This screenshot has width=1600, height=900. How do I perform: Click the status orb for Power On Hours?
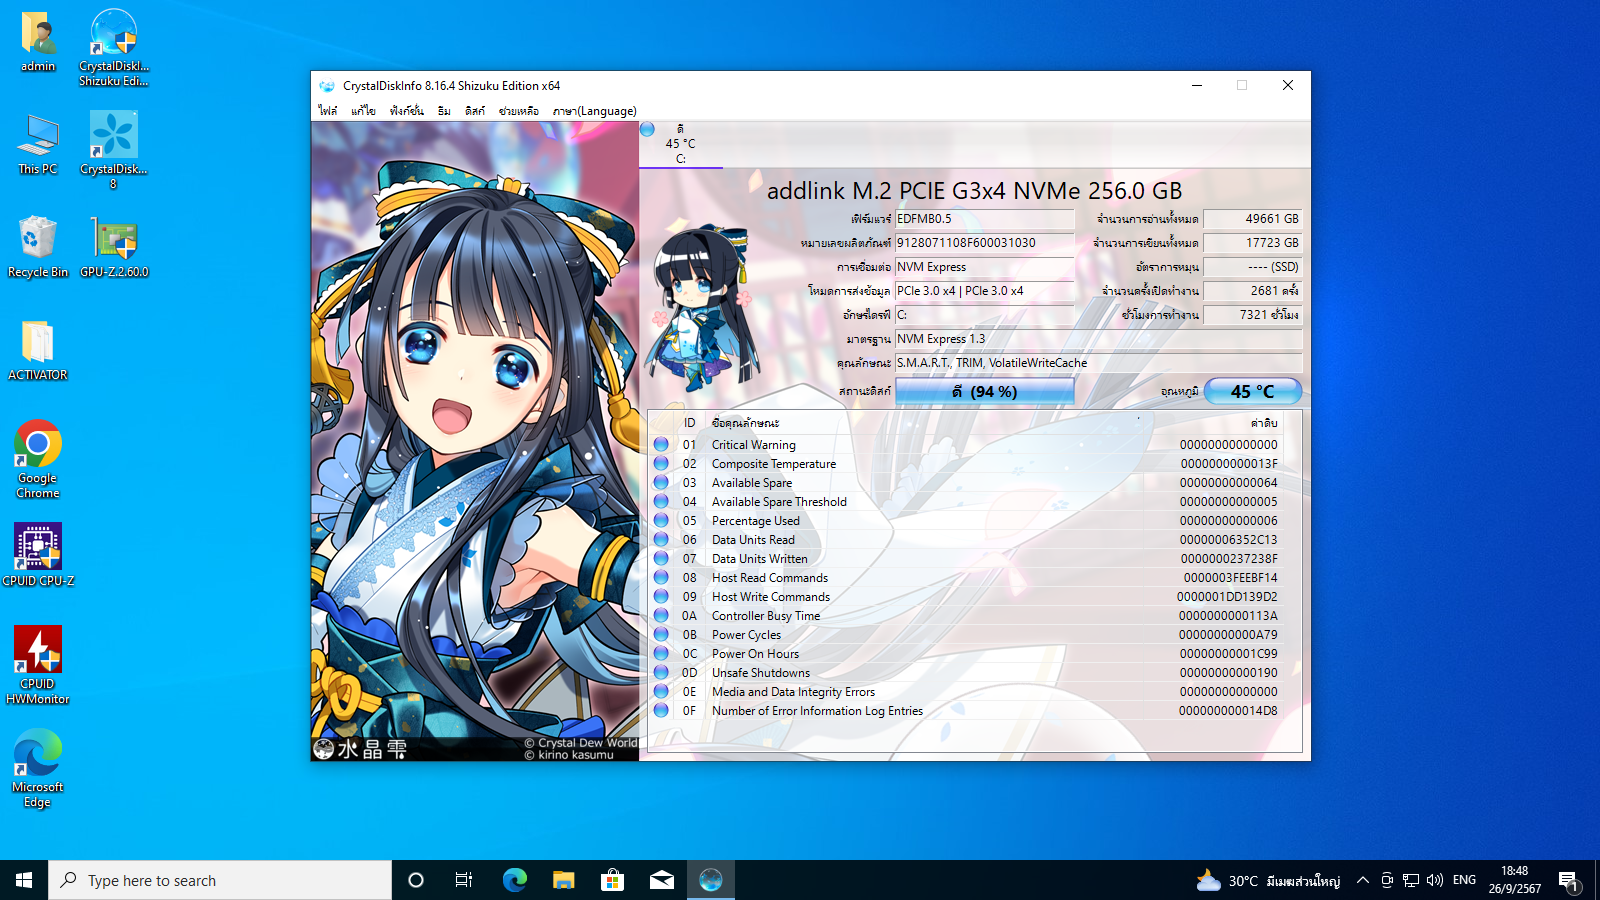(x=661, y=653)
